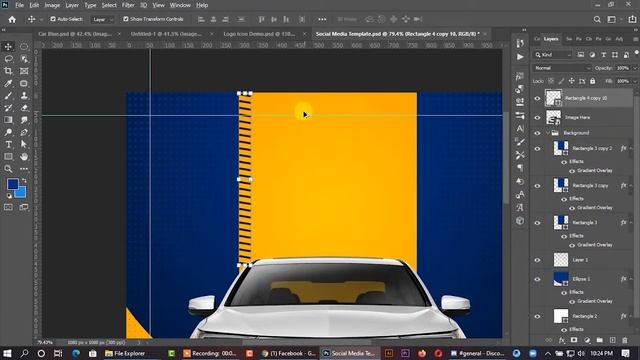The height and width of the screenshot is (360, 640).
Task: Open layer effects fx button at panel bottom
Action: (x=562, y=340)
